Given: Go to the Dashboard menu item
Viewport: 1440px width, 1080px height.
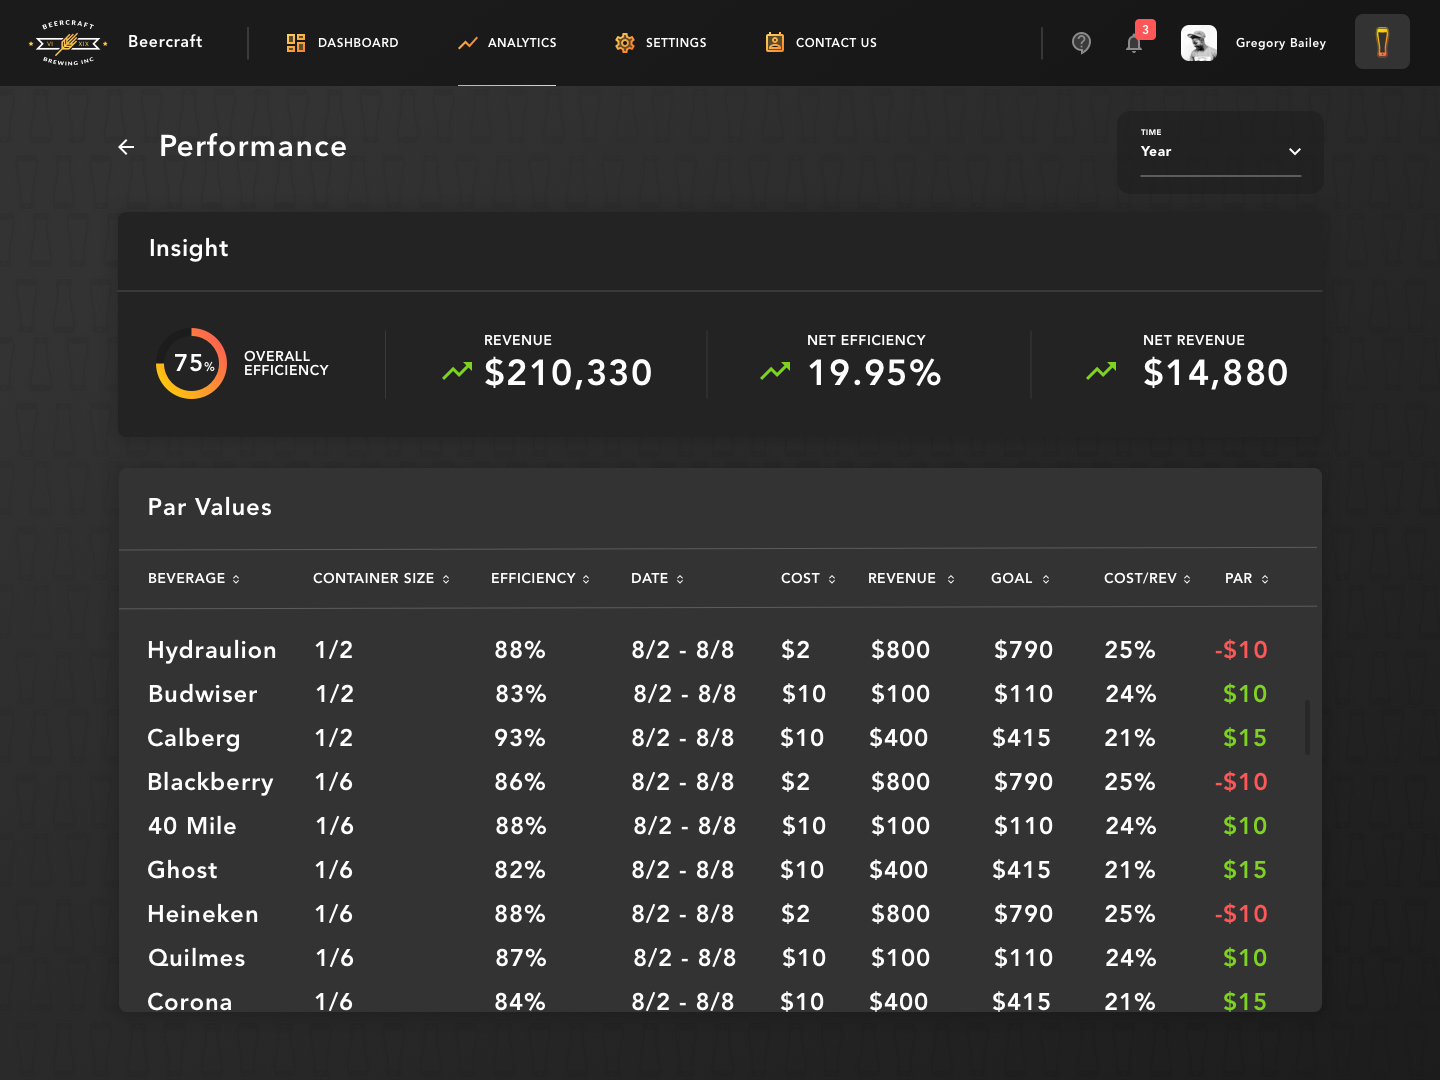Looking at the screenshot, I should pyautogui.click(x=357, y=43).
